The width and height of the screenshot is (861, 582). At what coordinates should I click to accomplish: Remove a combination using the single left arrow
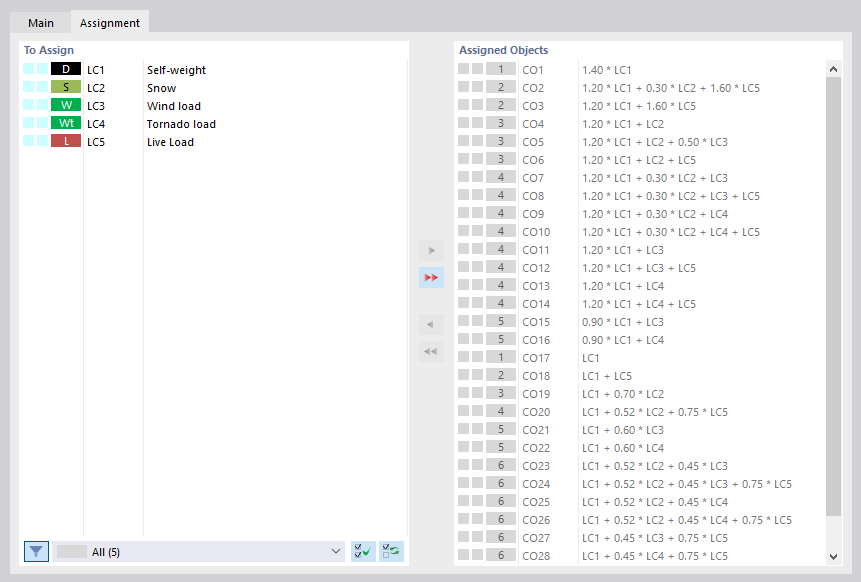[430, 324]
